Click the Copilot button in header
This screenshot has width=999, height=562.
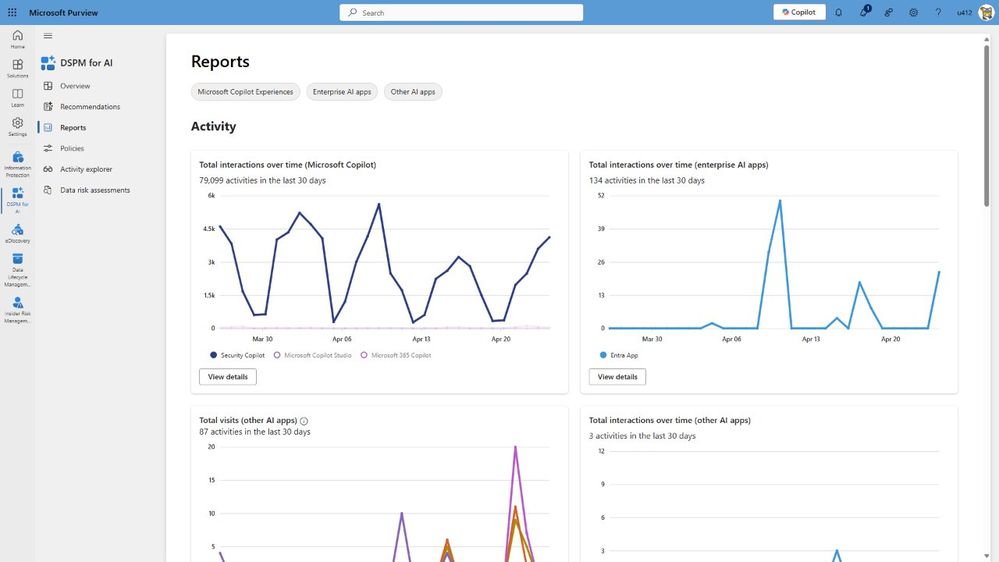[799, 12]
